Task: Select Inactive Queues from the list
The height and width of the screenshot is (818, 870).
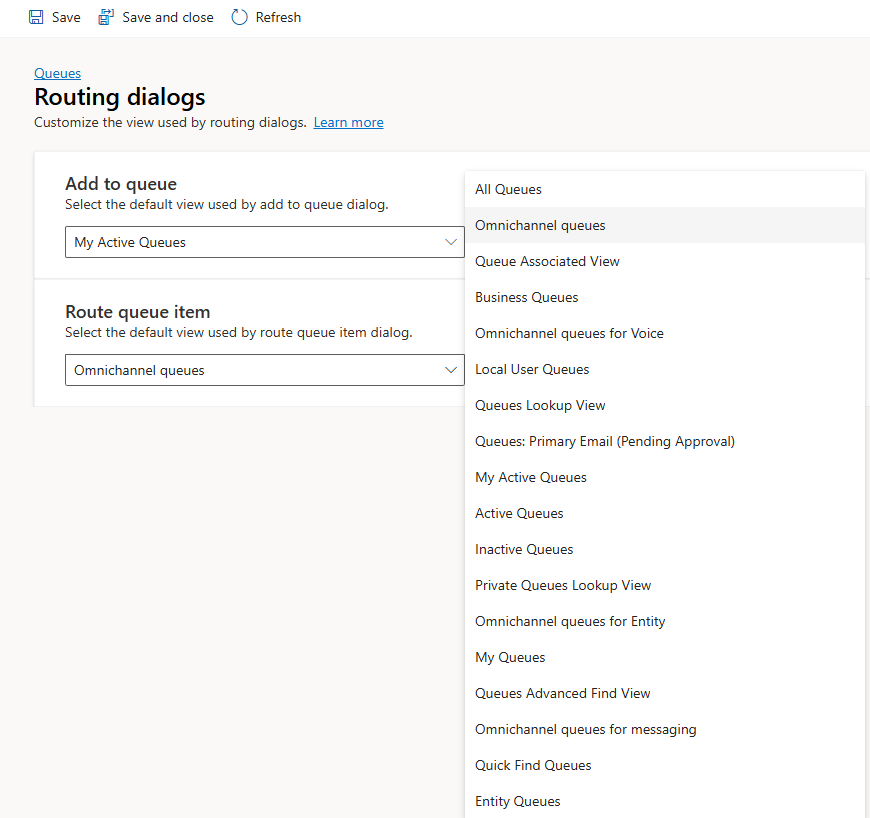Action: click(524, 549)
